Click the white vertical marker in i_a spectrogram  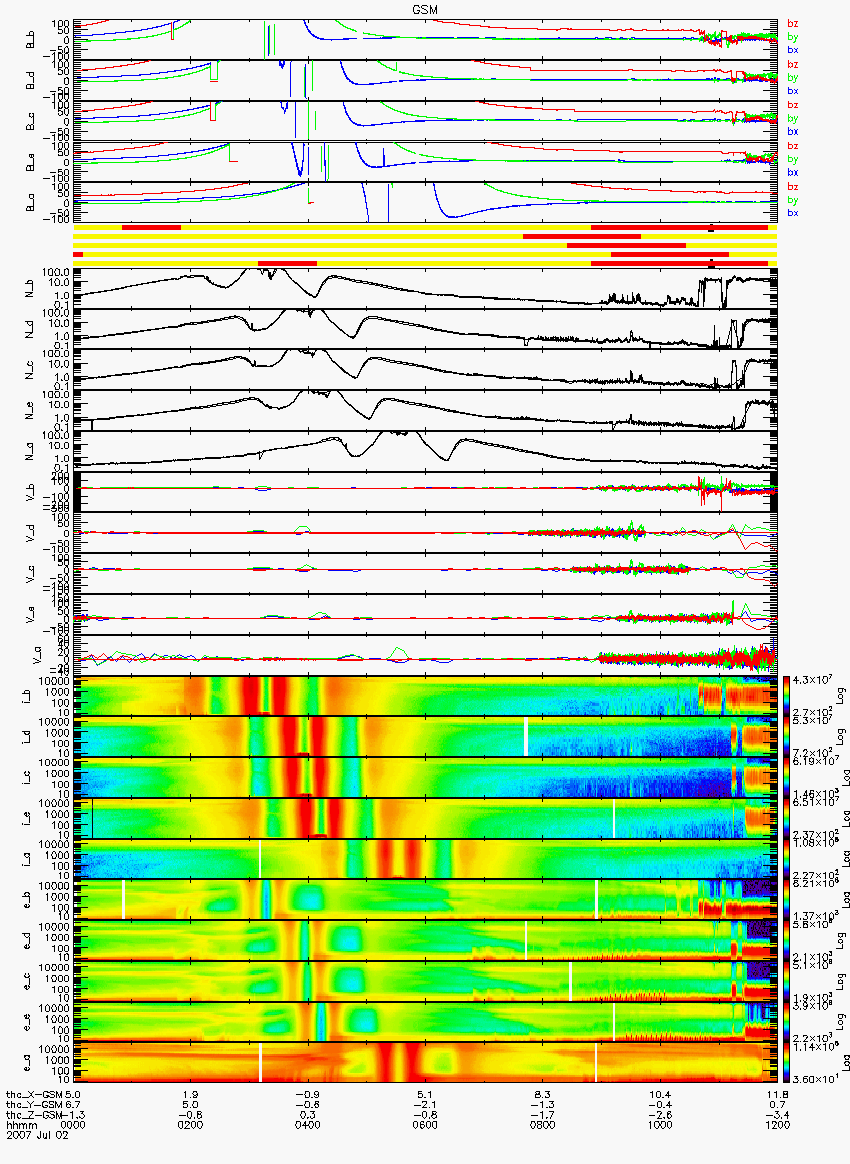click(260, 859)
